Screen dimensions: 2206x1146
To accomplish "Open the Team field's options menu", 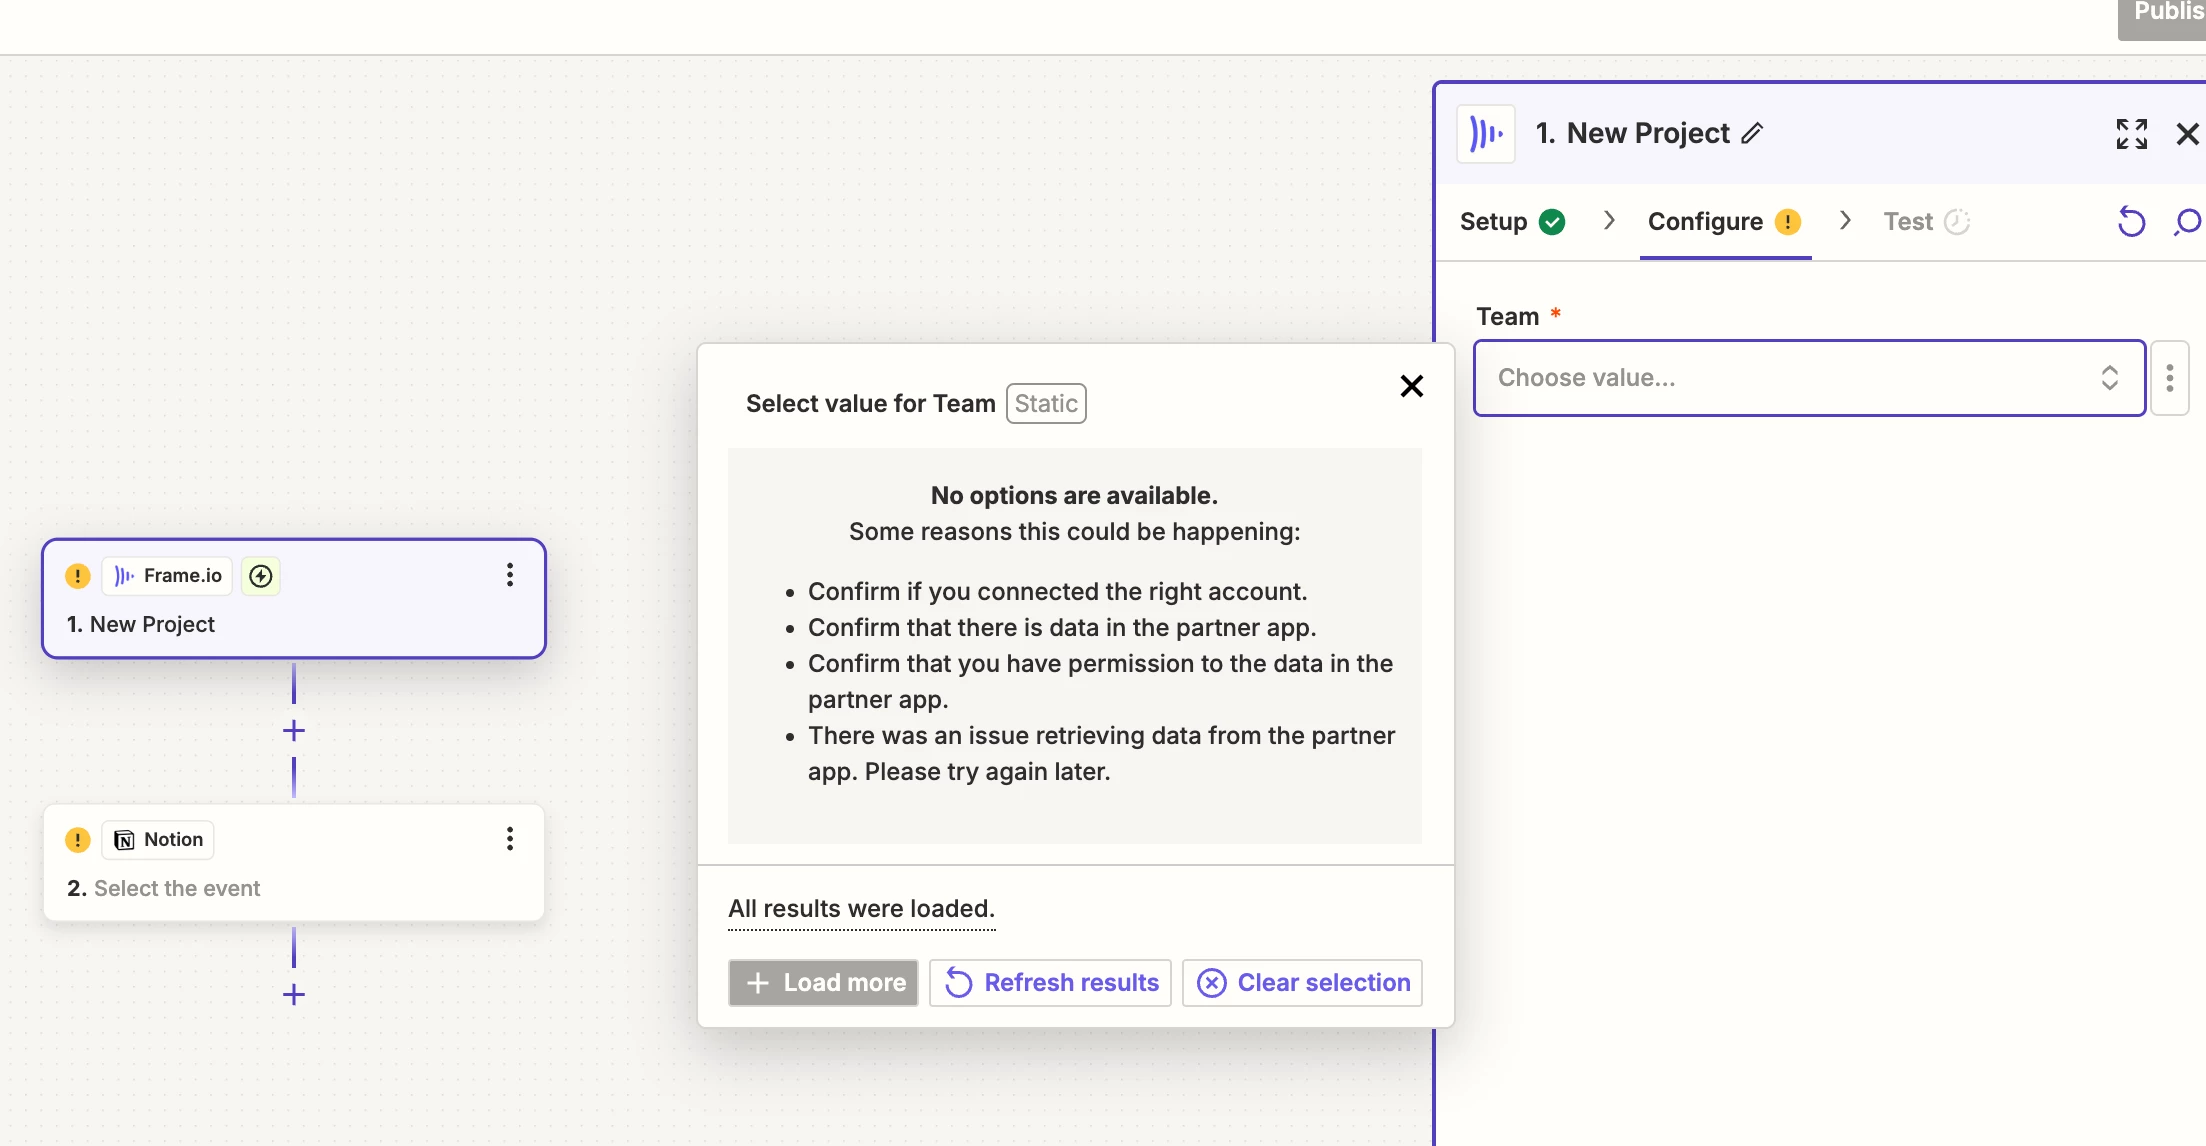I will pos(2169,378).
